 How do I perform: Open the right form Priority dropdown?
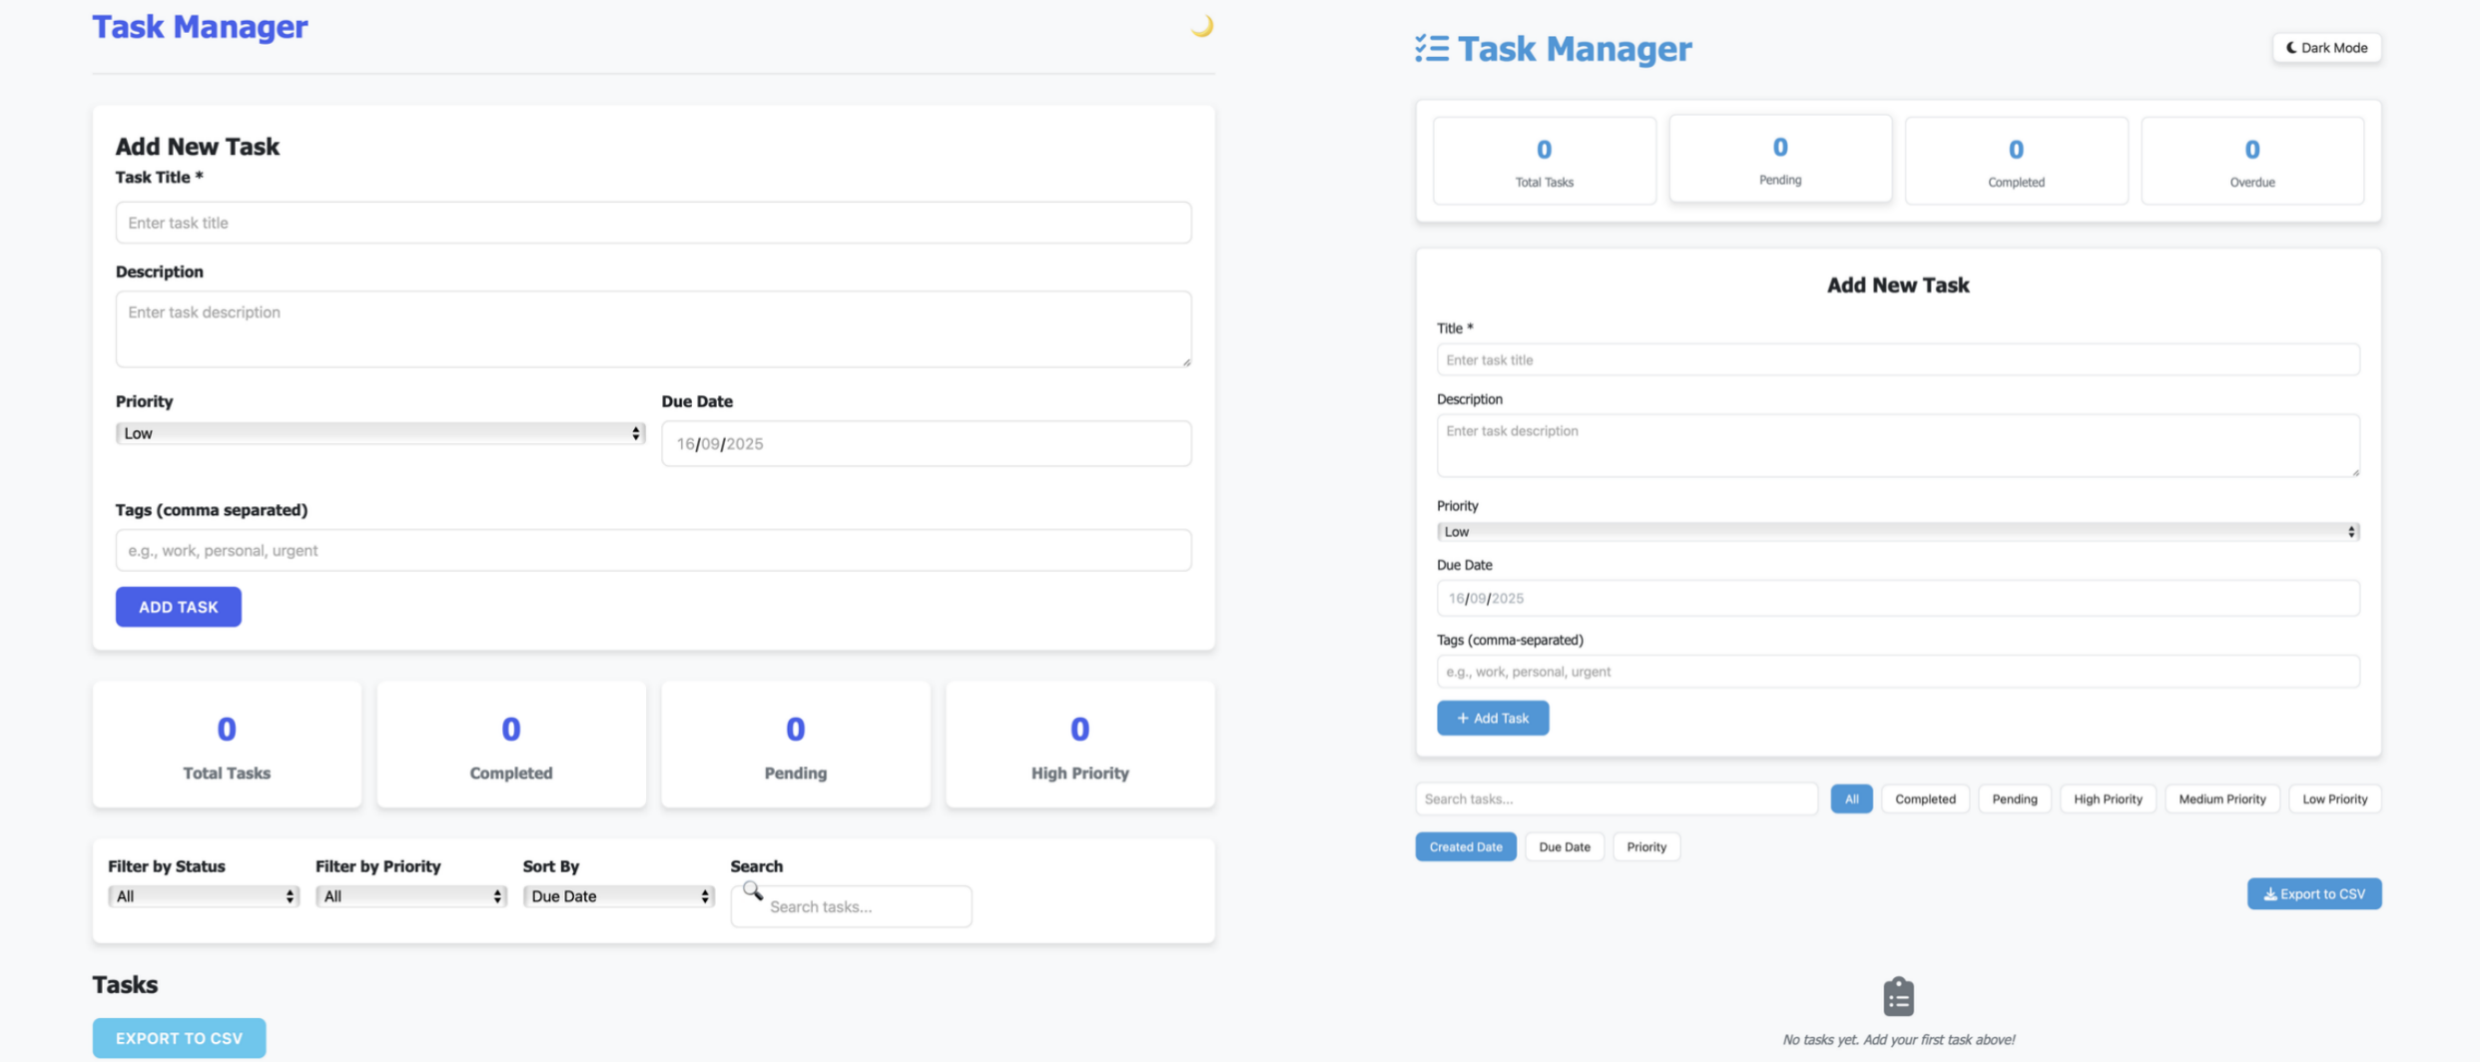pyautogui.click(x=1897, y=532)
